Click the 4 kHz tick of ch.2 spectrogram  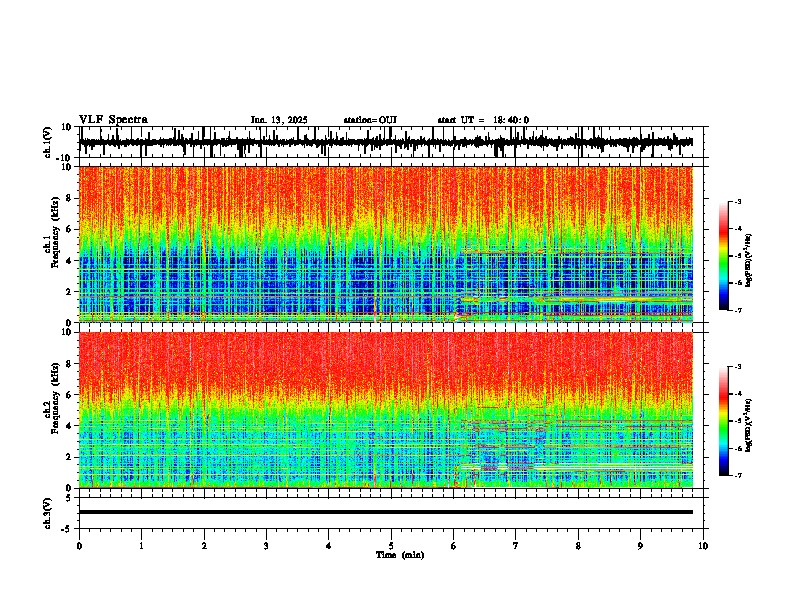click(x=70, y=426)
